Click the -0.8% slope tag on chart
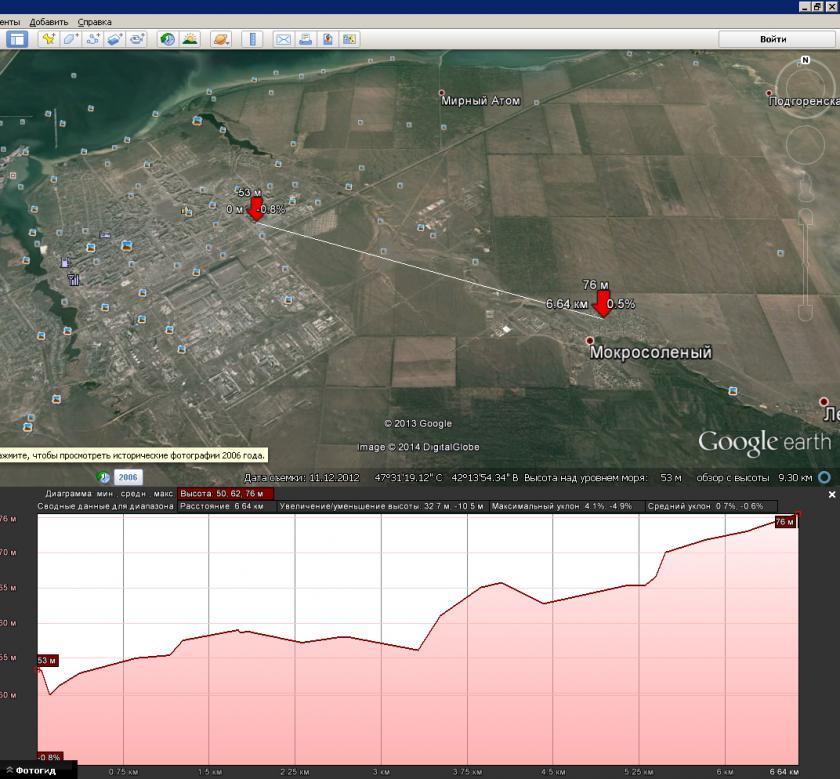This screenshot has width=840, height=779. click(x=50, y=757)
